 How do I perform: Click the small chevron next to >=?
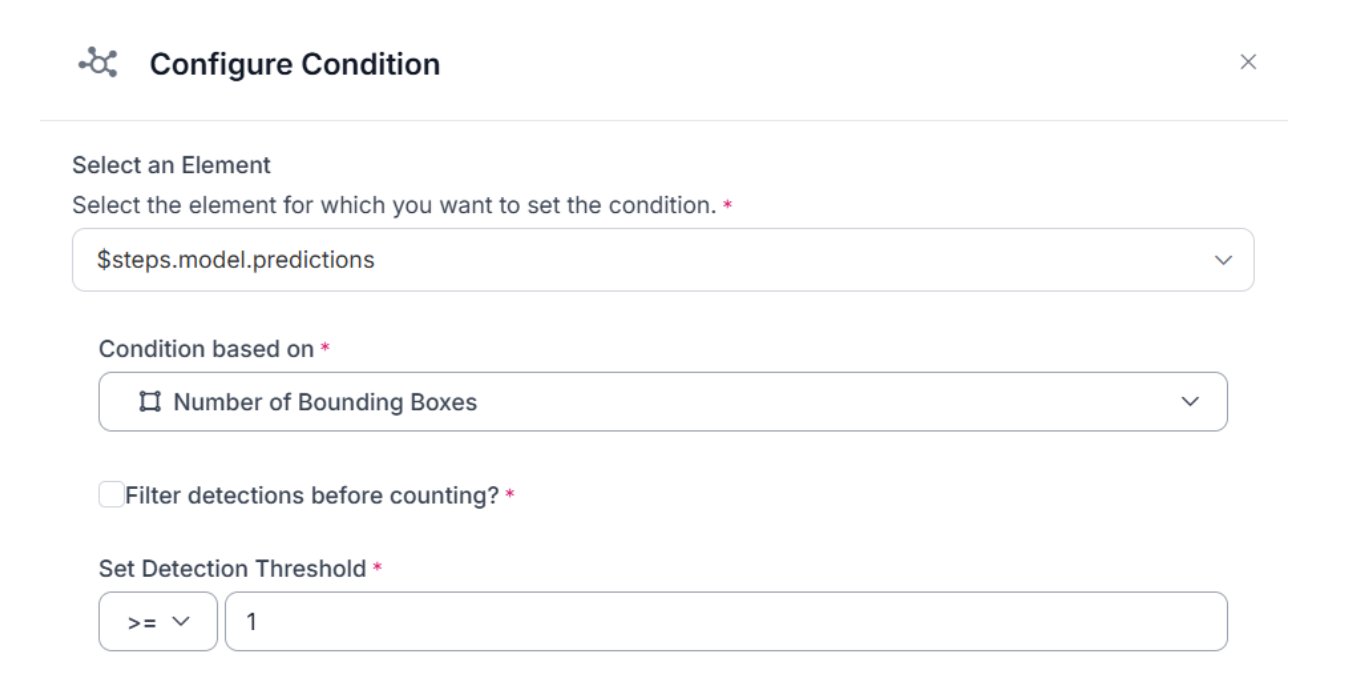[181, 622]
